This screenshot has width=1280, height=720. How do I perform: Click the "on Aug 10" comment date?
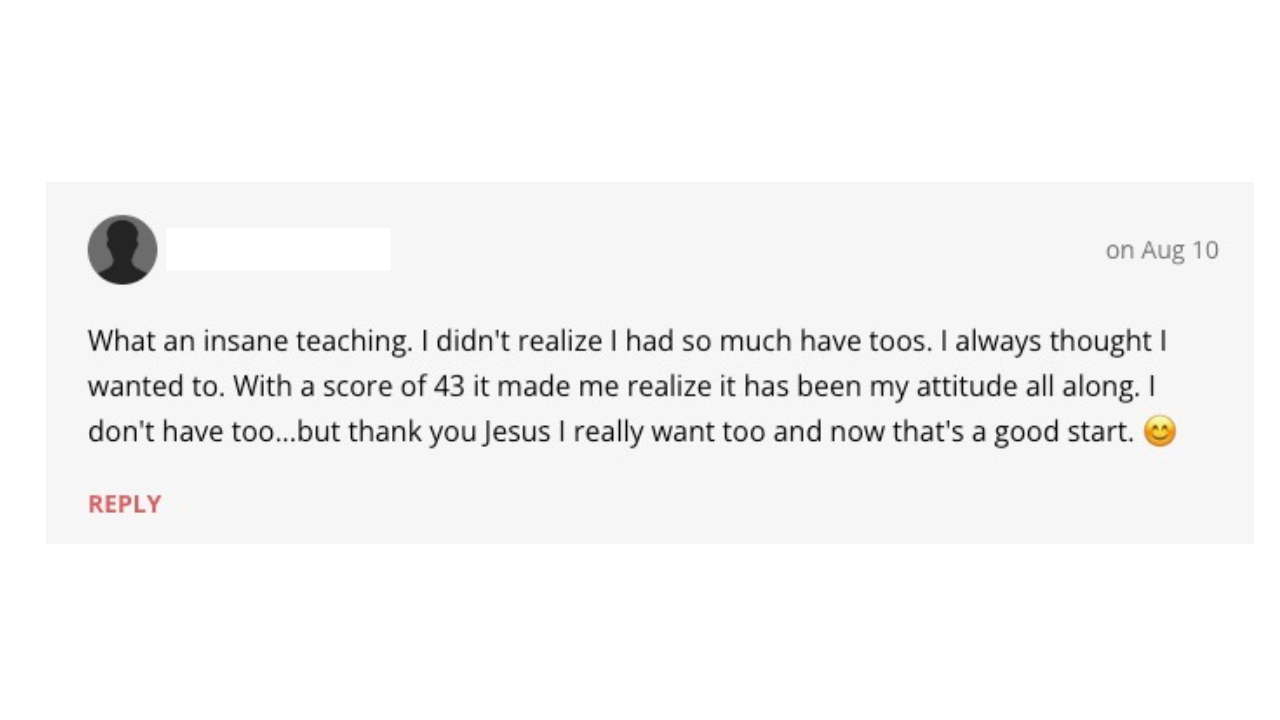pos(1162,250)
